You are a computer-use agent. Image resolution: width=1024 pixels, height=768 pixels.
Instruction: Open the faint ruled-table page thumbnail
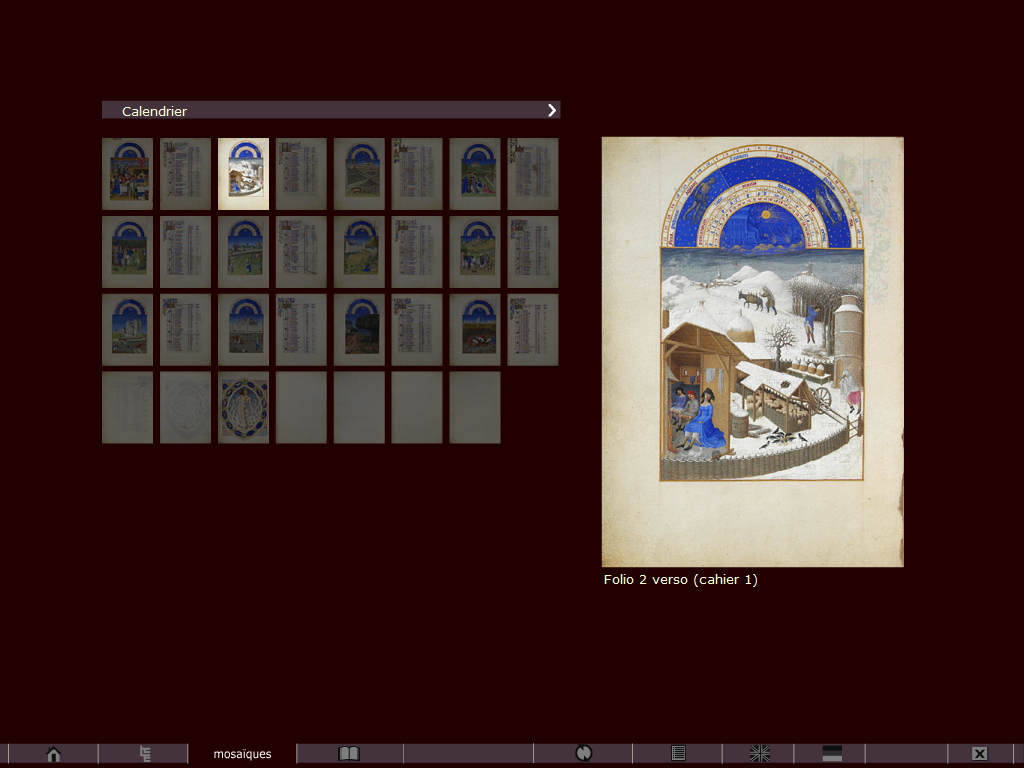point(127,408)
